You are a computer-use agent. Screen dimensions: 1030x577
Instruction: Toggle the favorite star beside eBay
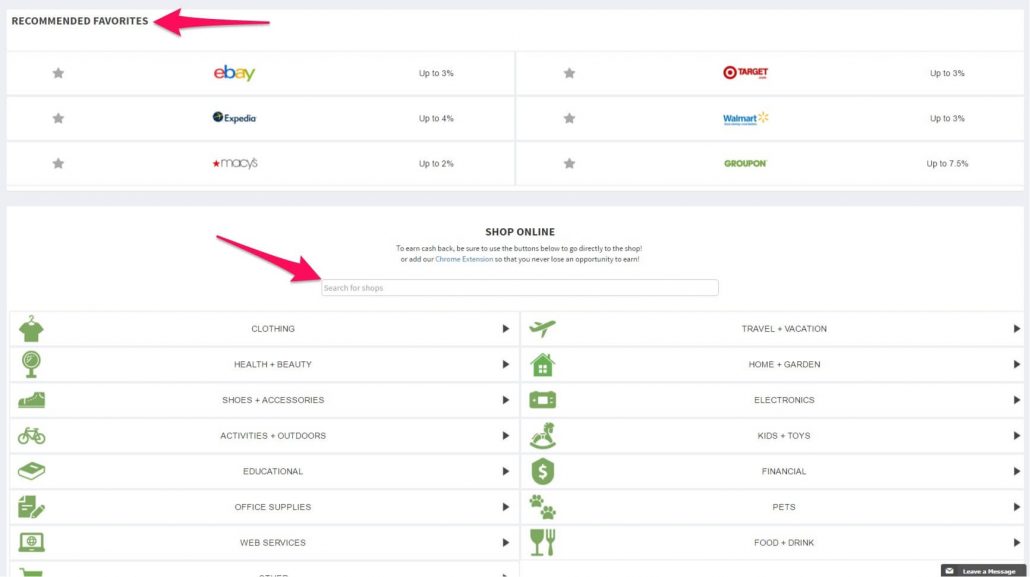58,73
